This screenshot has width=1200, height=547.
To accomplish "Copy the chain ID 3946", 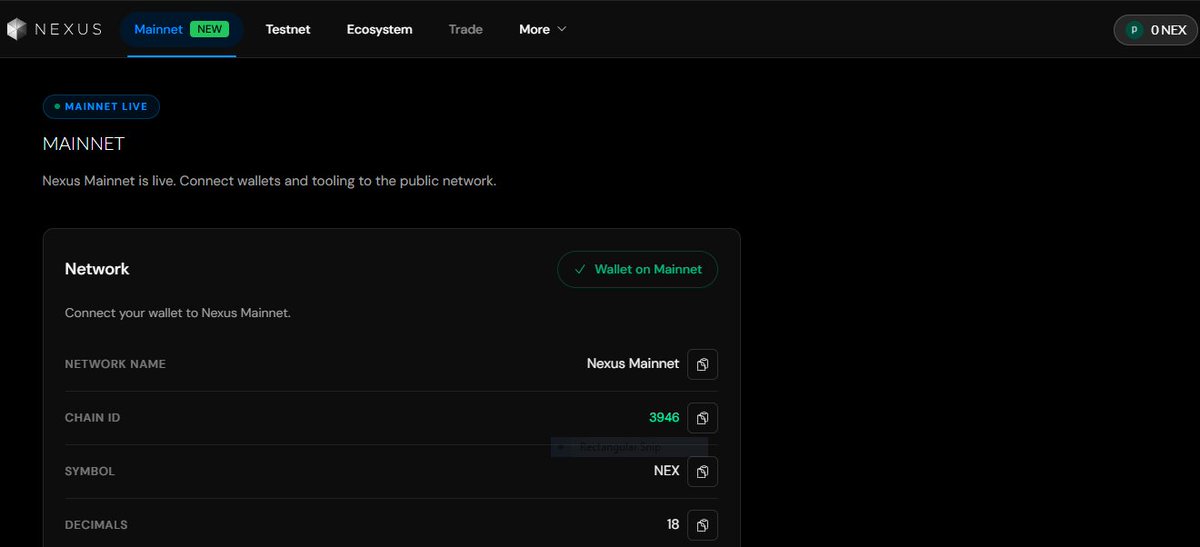I will click(x=702, y=418).
